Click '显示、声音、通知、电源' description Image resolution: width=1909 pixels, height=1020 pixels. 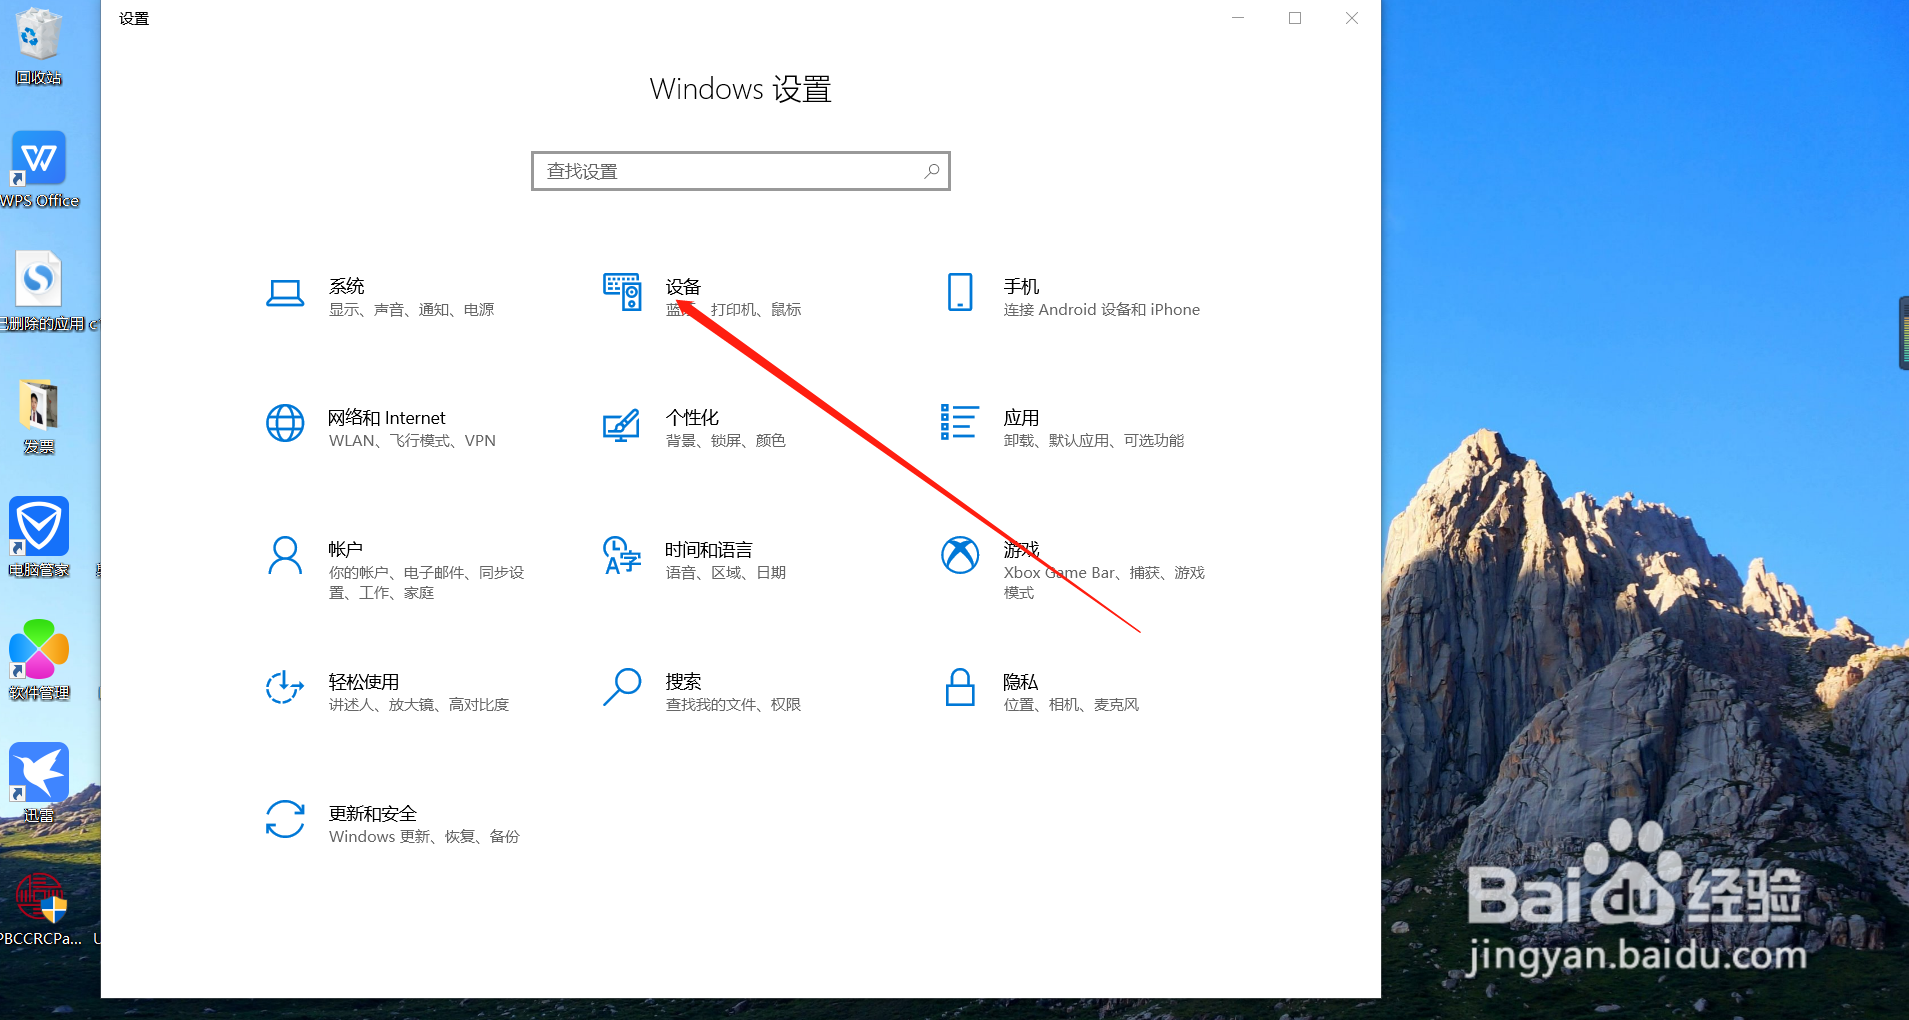(x=412, y=310)
